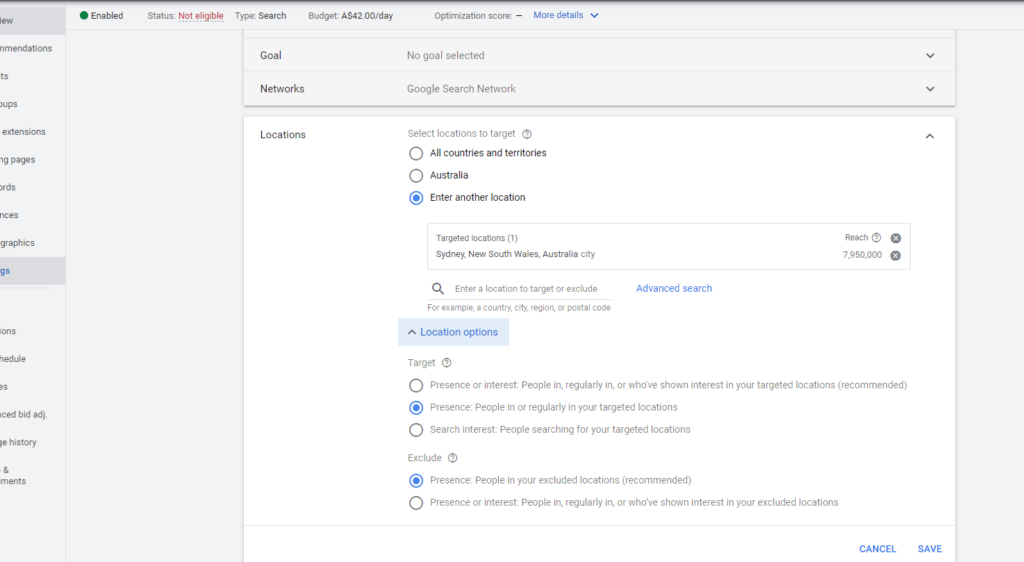
Task: Click help icon next to Select locations to target
Action: click(527, 134)
